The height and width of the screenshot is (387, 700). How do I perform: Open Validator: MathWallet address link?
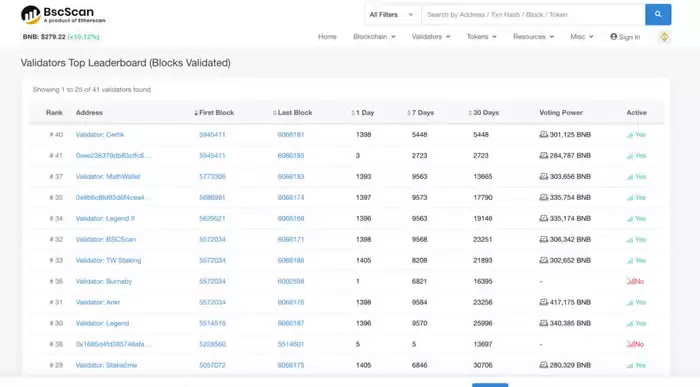coord(108,177)
